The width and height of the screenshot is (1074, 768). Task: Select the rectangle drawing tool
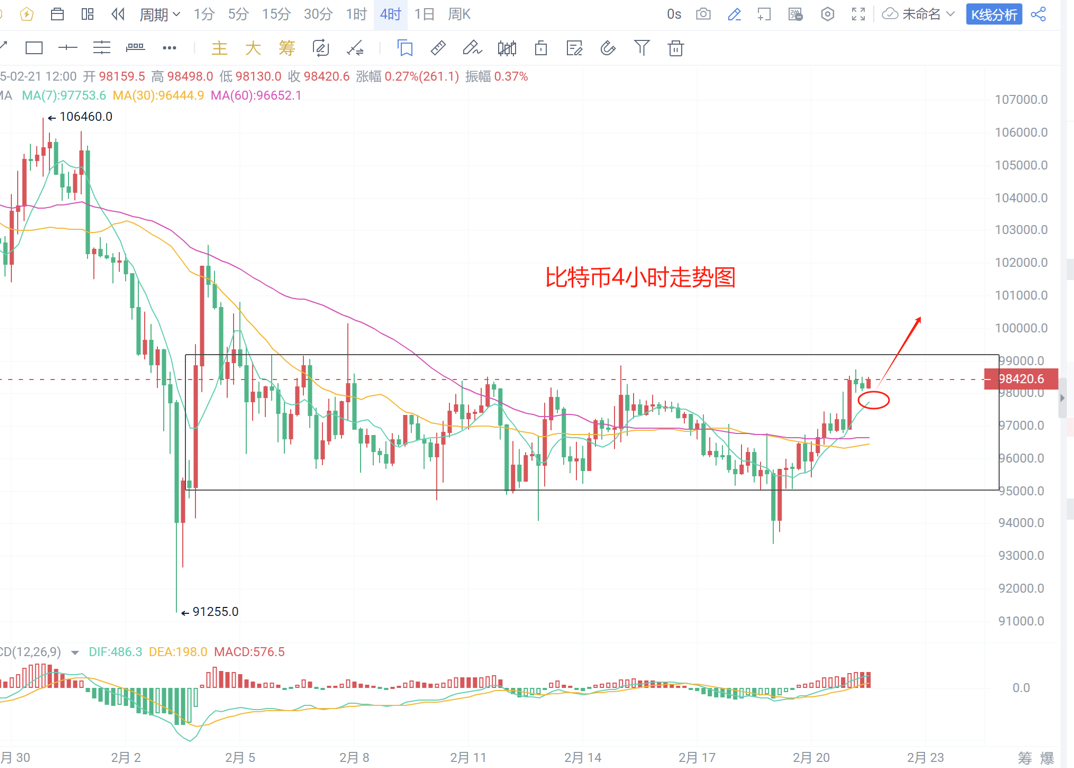click(x=34, y=48)
